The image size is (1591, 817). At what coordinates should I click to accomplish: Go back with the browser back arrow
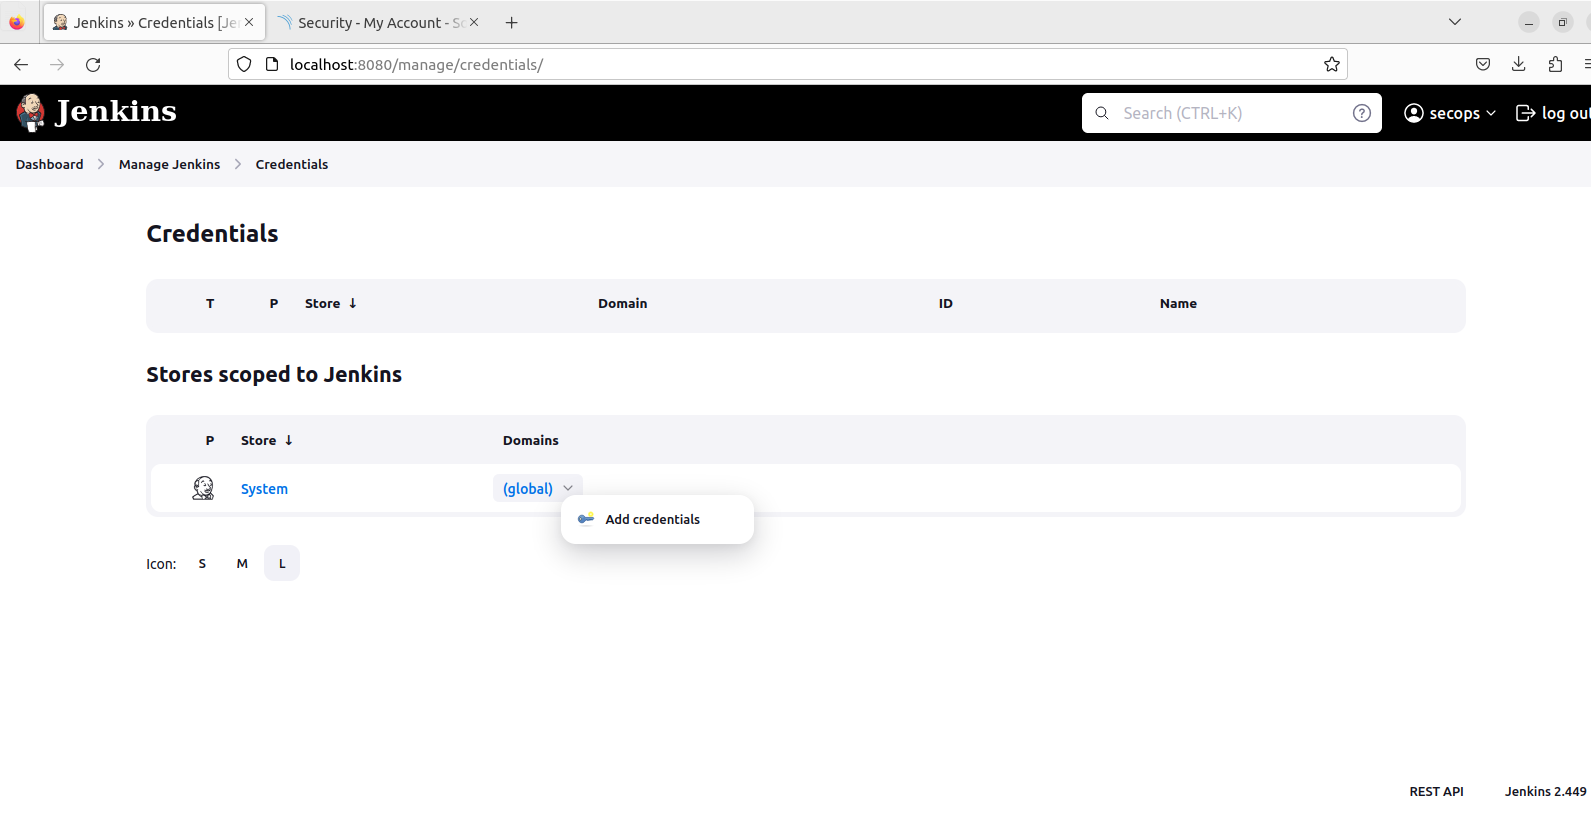click(x=21, y=64)
